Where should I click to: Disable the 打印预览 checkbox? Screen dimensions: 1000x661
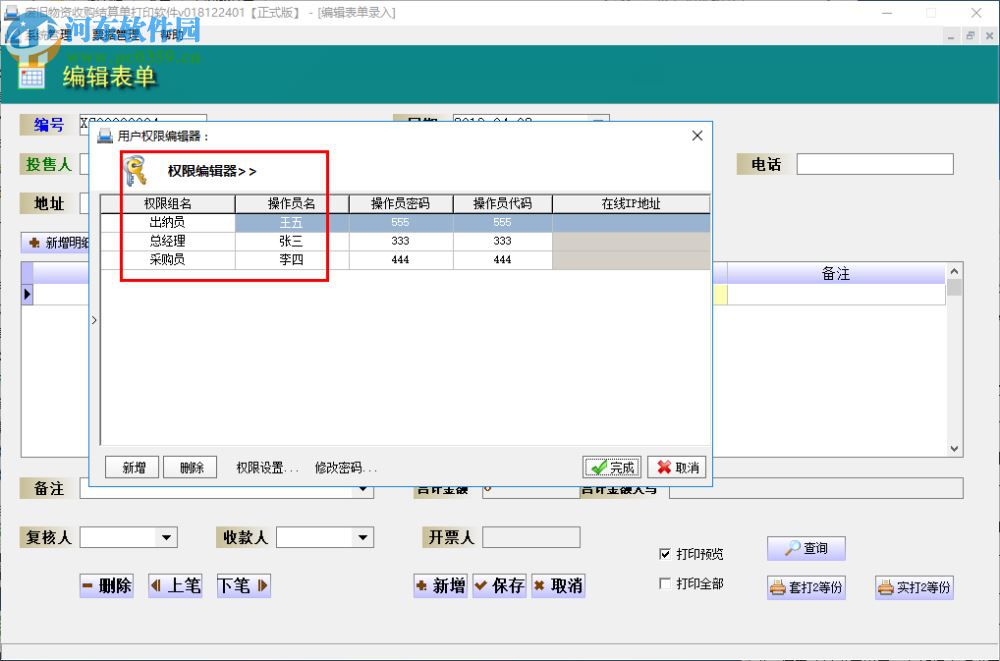665,554
